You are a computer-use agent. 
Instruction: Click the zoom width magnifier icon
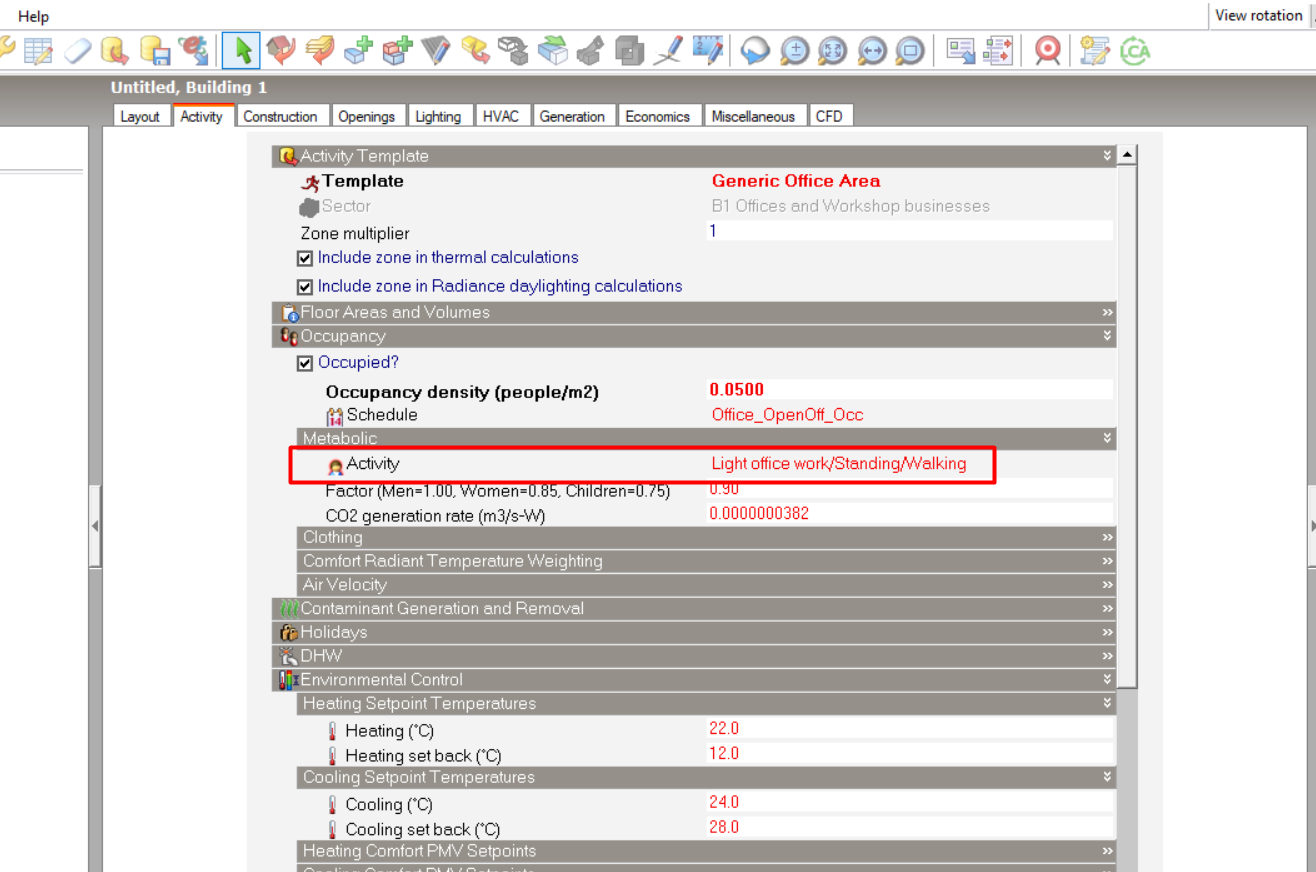tap(871, 50)
